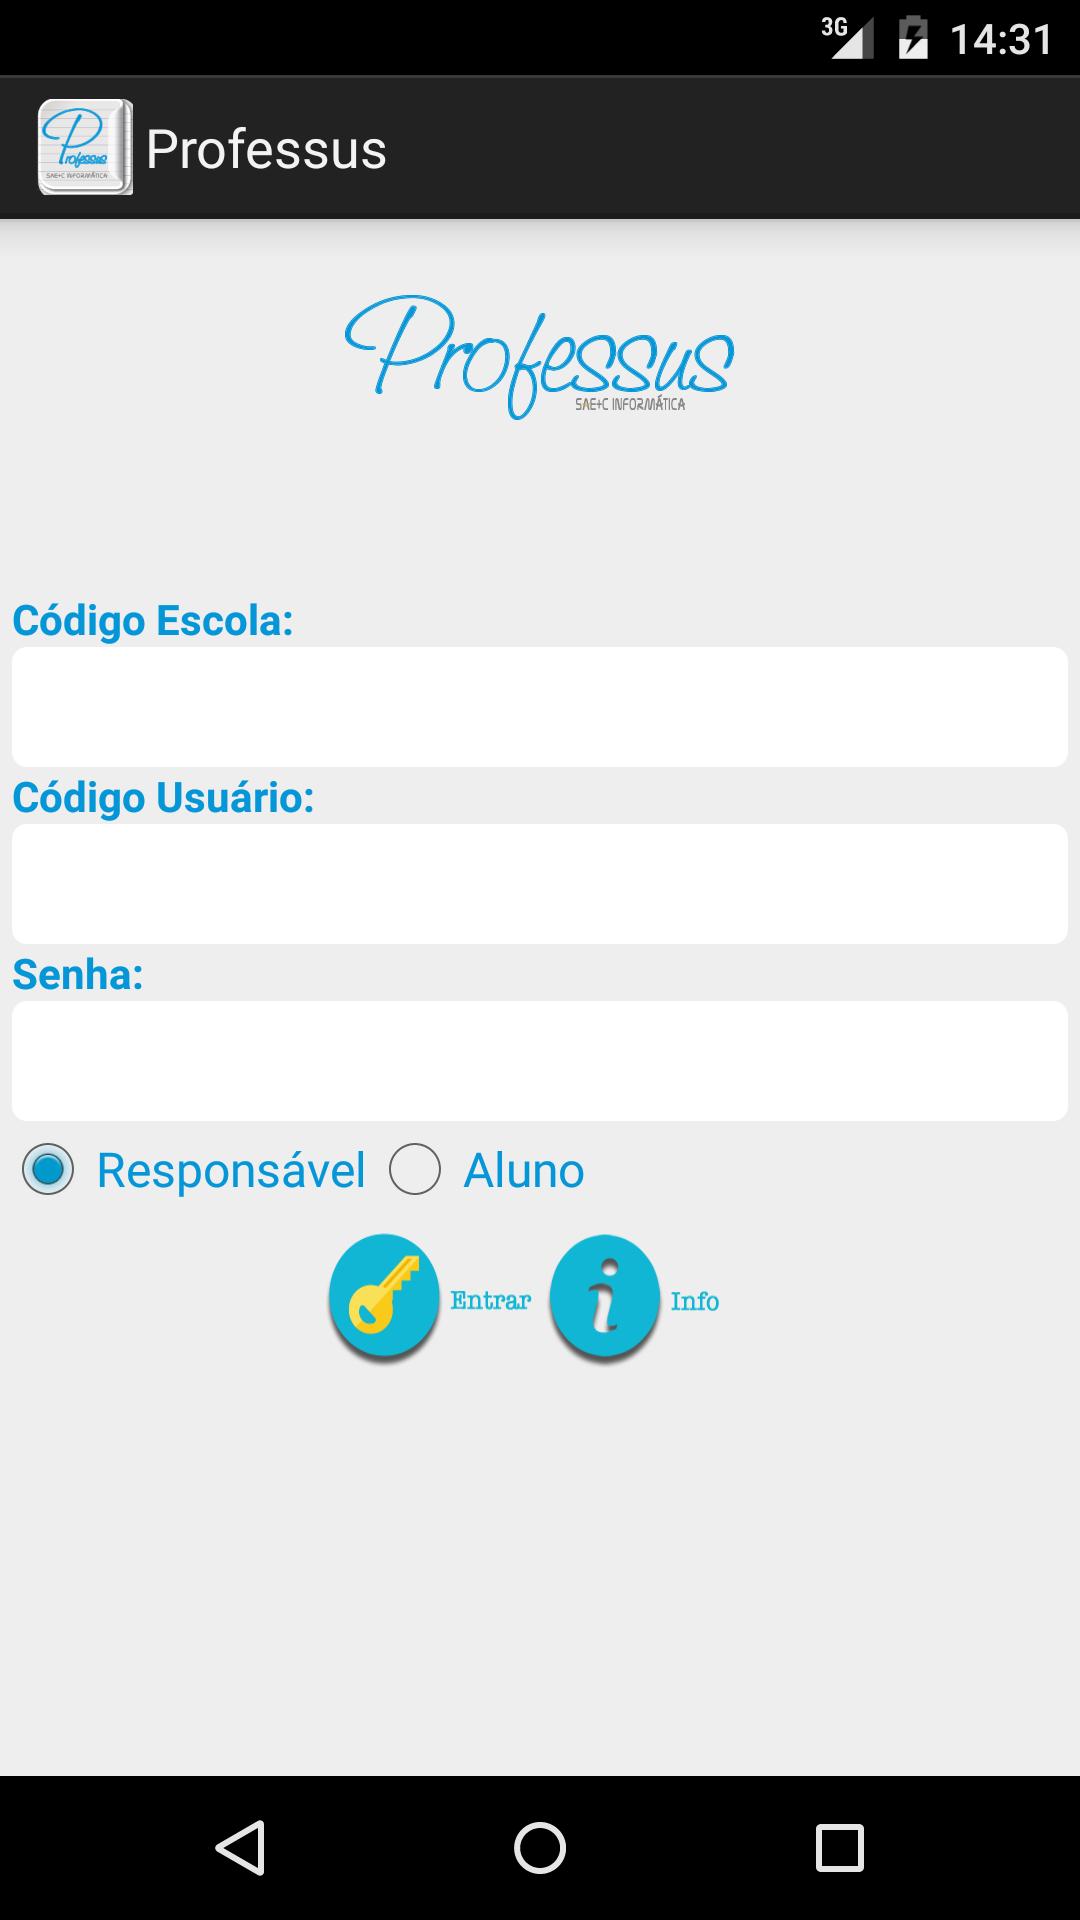The height and width of the screenshot is (1920, 1080).
Task: Focus the Código Usuário text field
Action: point(540,884)
